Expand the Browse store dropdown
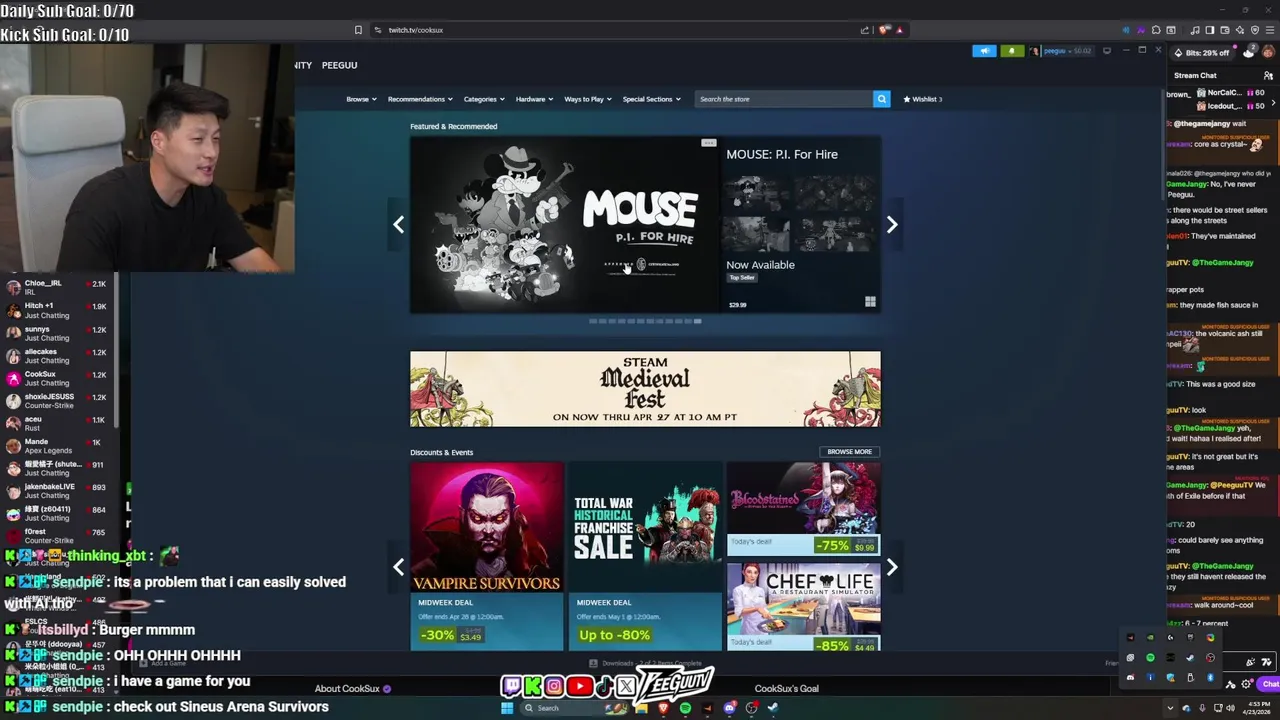 [x=361, y=99]
